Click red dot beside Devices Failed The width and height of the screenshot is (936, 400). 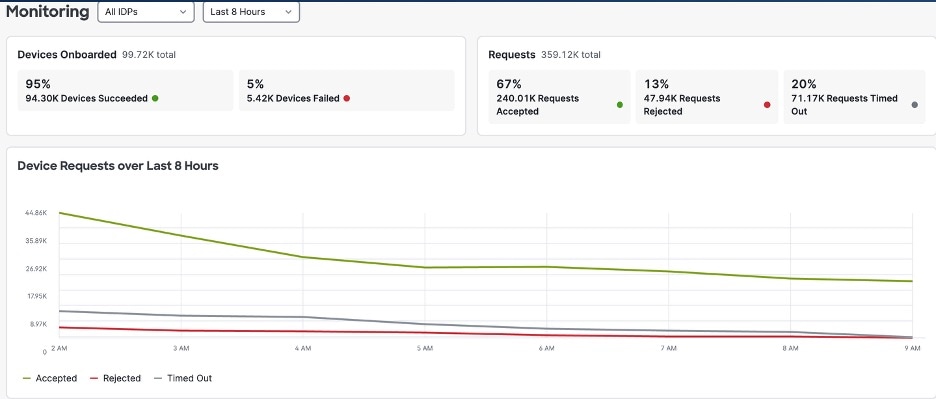tap(347, 99)
